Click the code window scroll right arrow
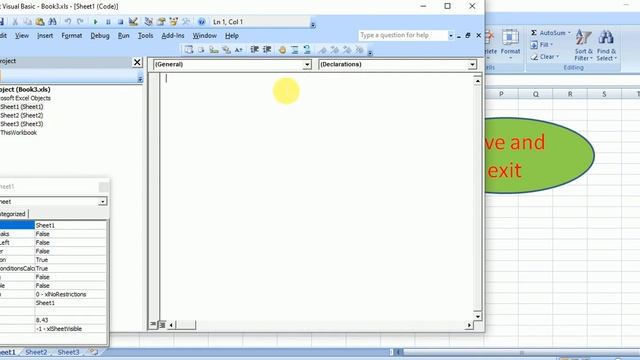This screenshot has width=640, height=360. coord(469,325)
